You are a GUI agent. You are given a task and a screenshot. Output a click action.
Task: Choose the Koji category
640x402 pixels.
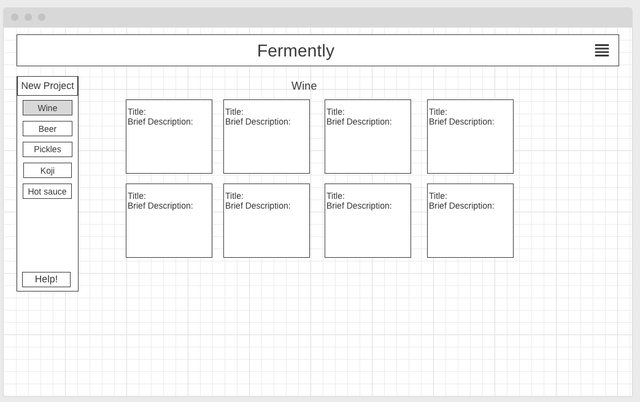(47, 170)
